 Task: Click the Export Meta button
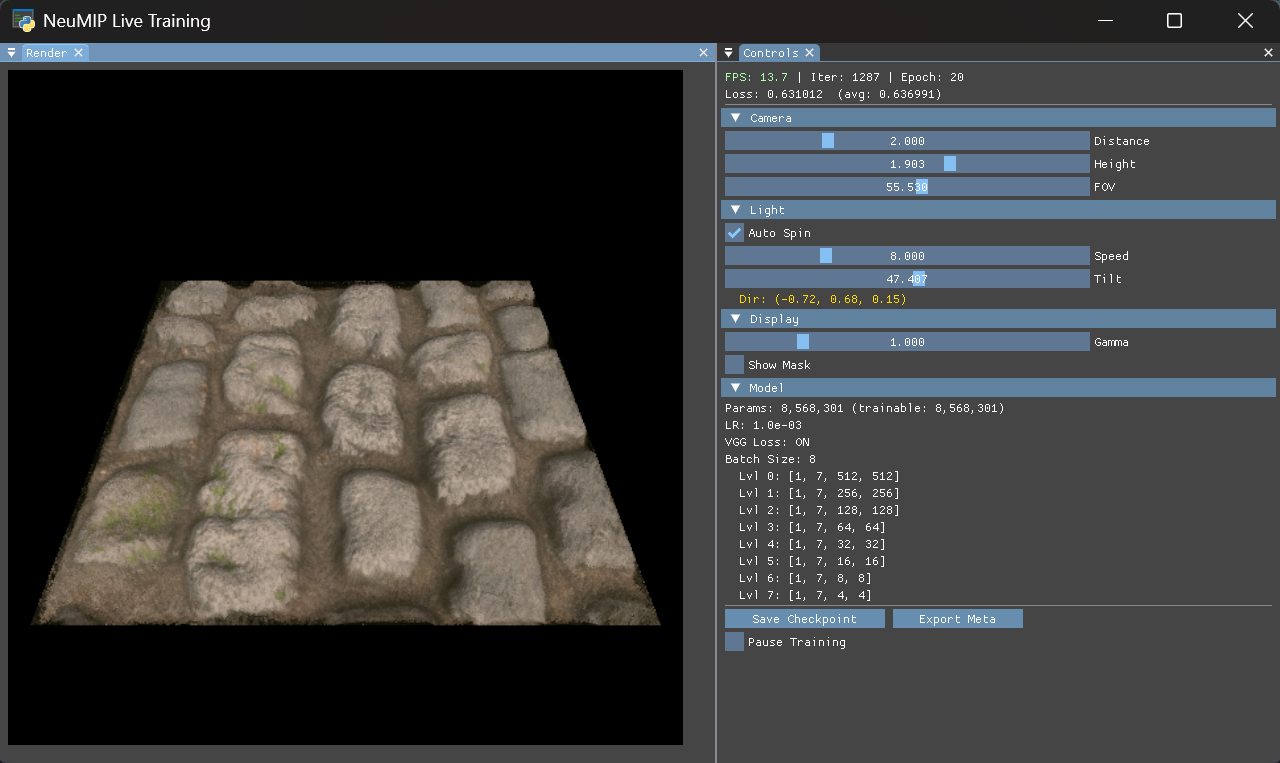point(957,618)
